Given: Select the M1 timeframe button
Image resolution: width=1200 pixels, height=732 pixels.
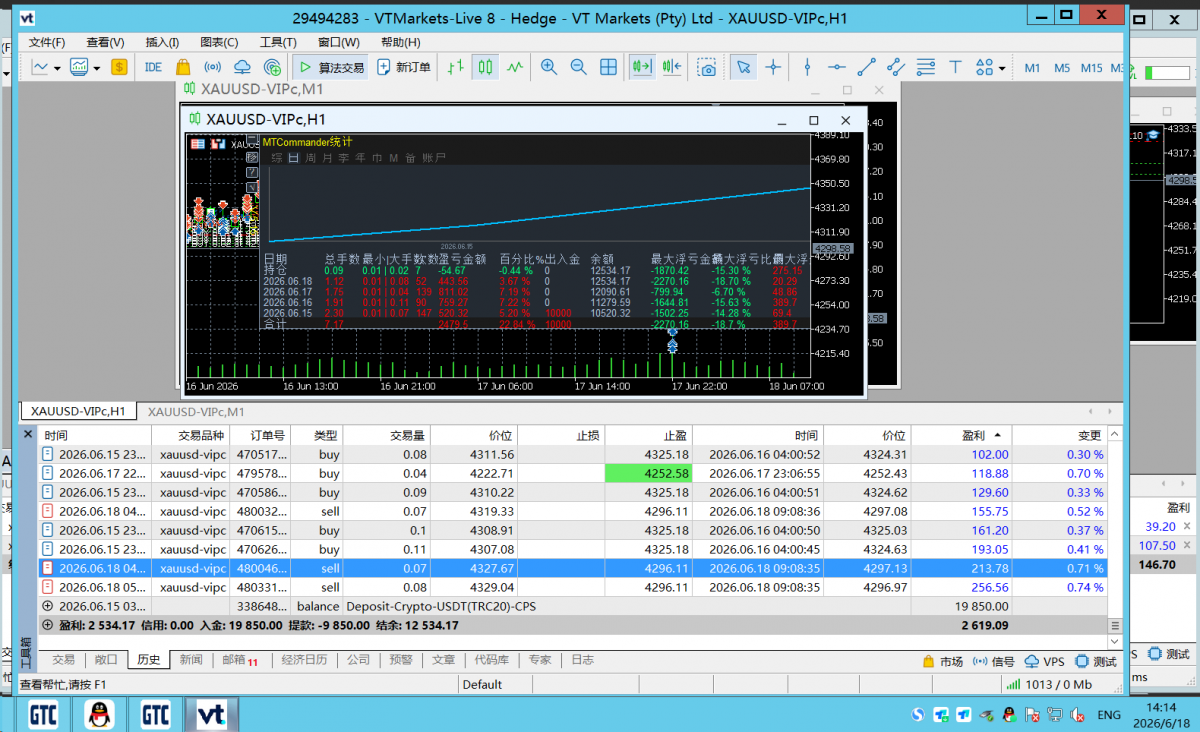Looking at the screenshot, I should click(x=1033, y=68).
